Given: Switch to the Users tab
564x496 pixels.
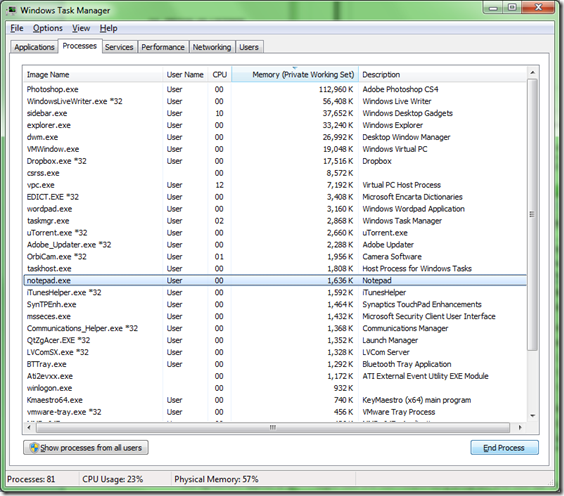Looking at the screenshot, I should point(249,47).
